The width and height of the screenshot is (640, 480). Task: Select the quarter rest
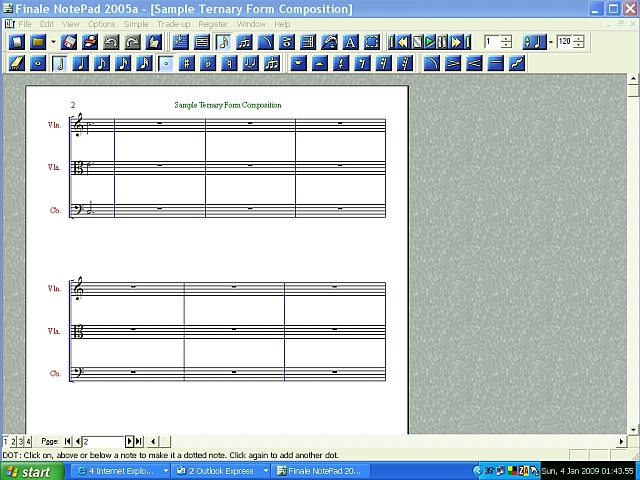341,64
